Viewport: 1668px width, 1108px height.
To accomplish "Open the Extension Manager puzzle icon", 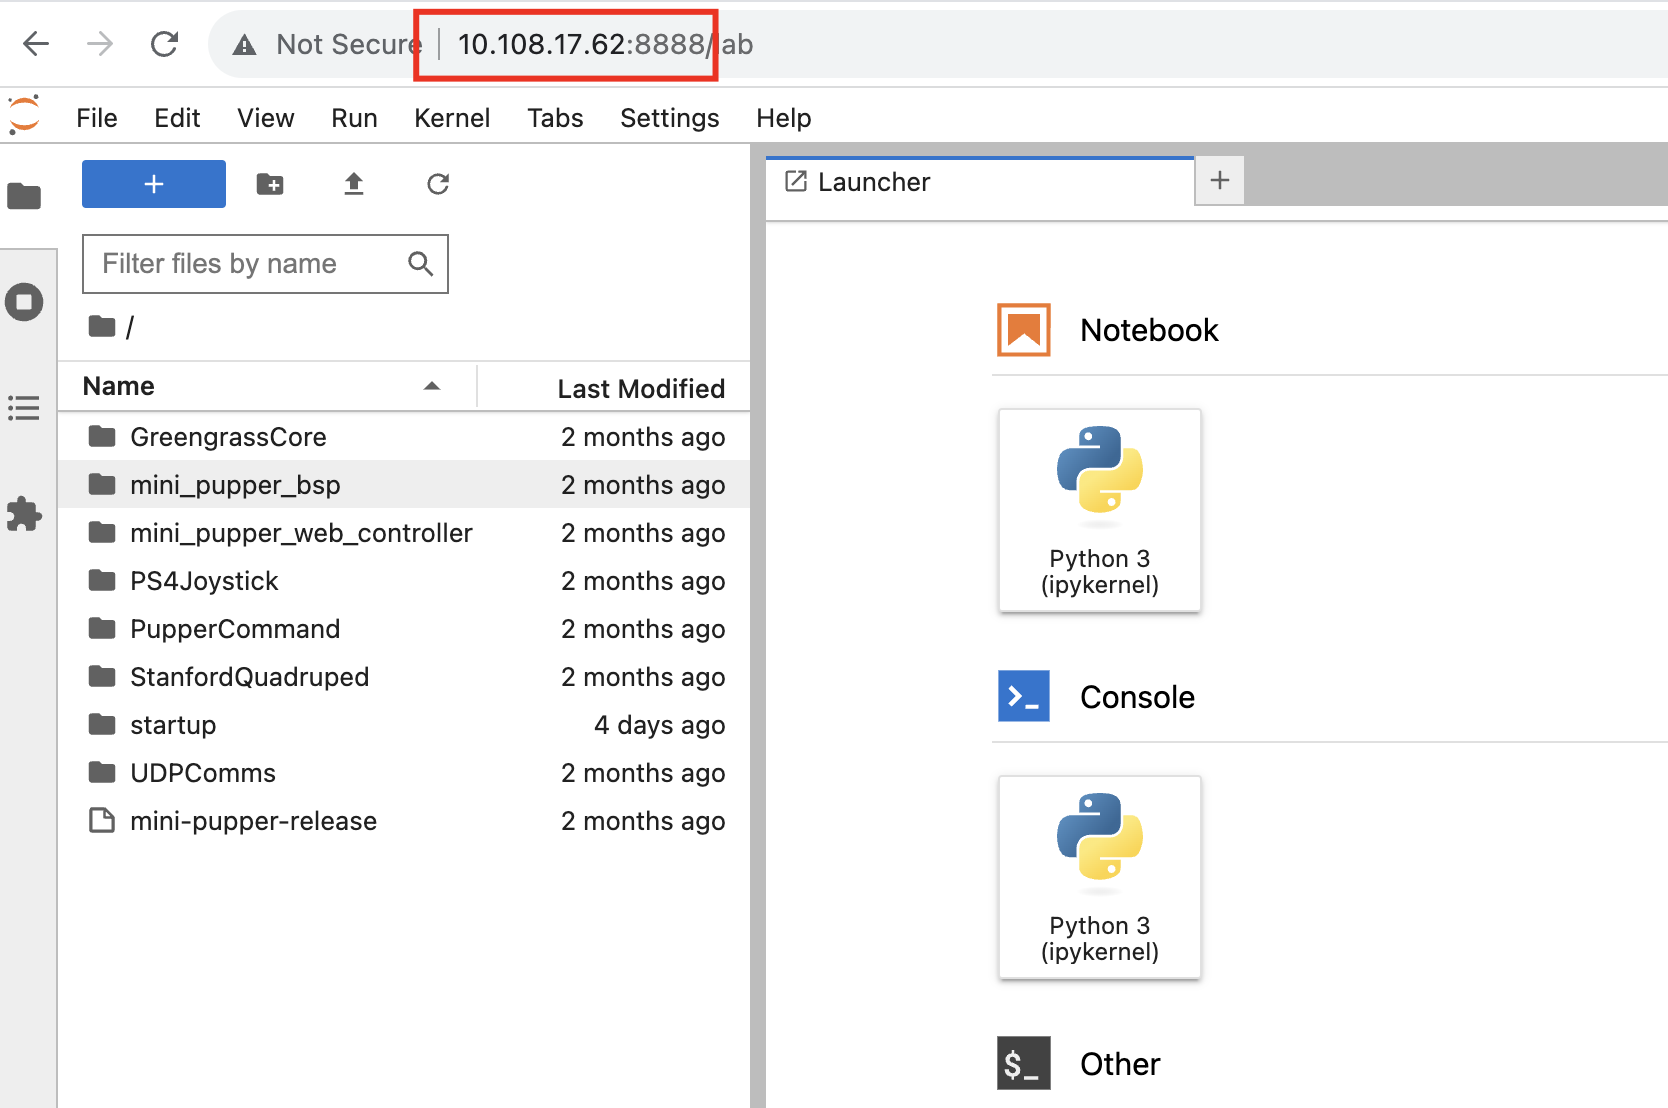I will [x=24, y=514].
